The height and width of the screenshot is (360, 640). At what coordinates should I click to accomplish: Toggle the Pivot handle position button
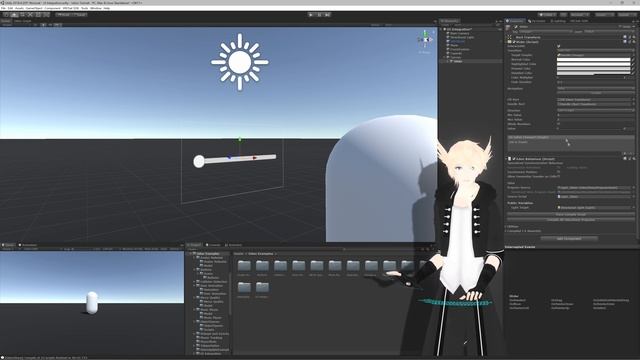pyautogui.click(x=64, y=15)
